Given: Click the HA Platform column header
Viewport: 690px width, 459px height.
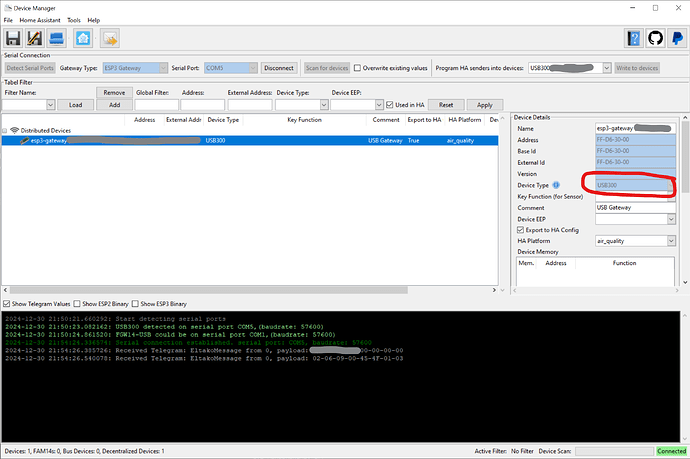Looking at the screenshot, I should 464,120.
